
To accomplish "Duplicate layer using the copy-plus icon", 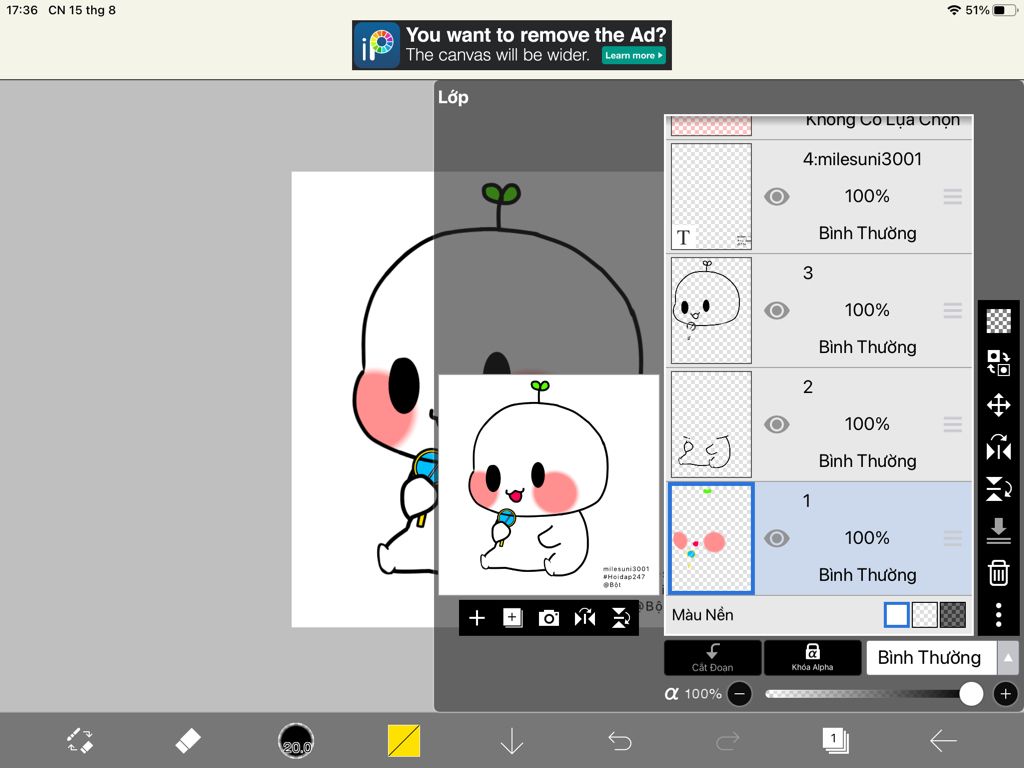I will tap(513, 618).
